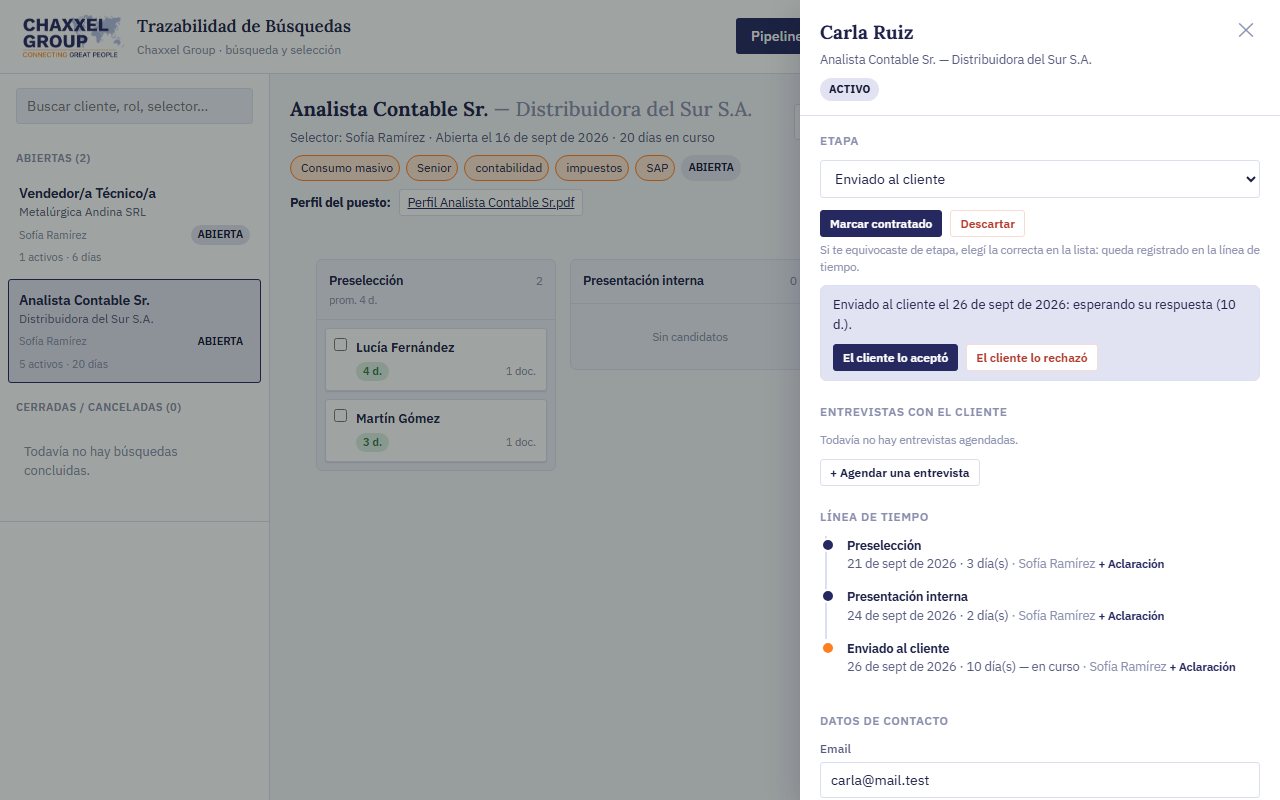Click the Presentación interna column header
Image resolution: width=1280 pixels, height=800 pixels.
pyautogui.click(x=685, y=281)
